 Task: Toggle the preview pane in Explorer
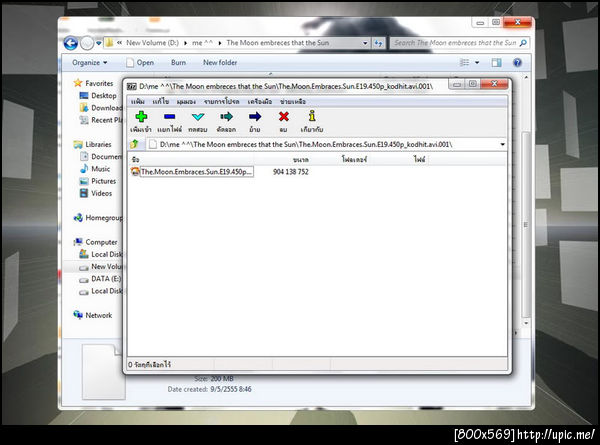(496, 62)
